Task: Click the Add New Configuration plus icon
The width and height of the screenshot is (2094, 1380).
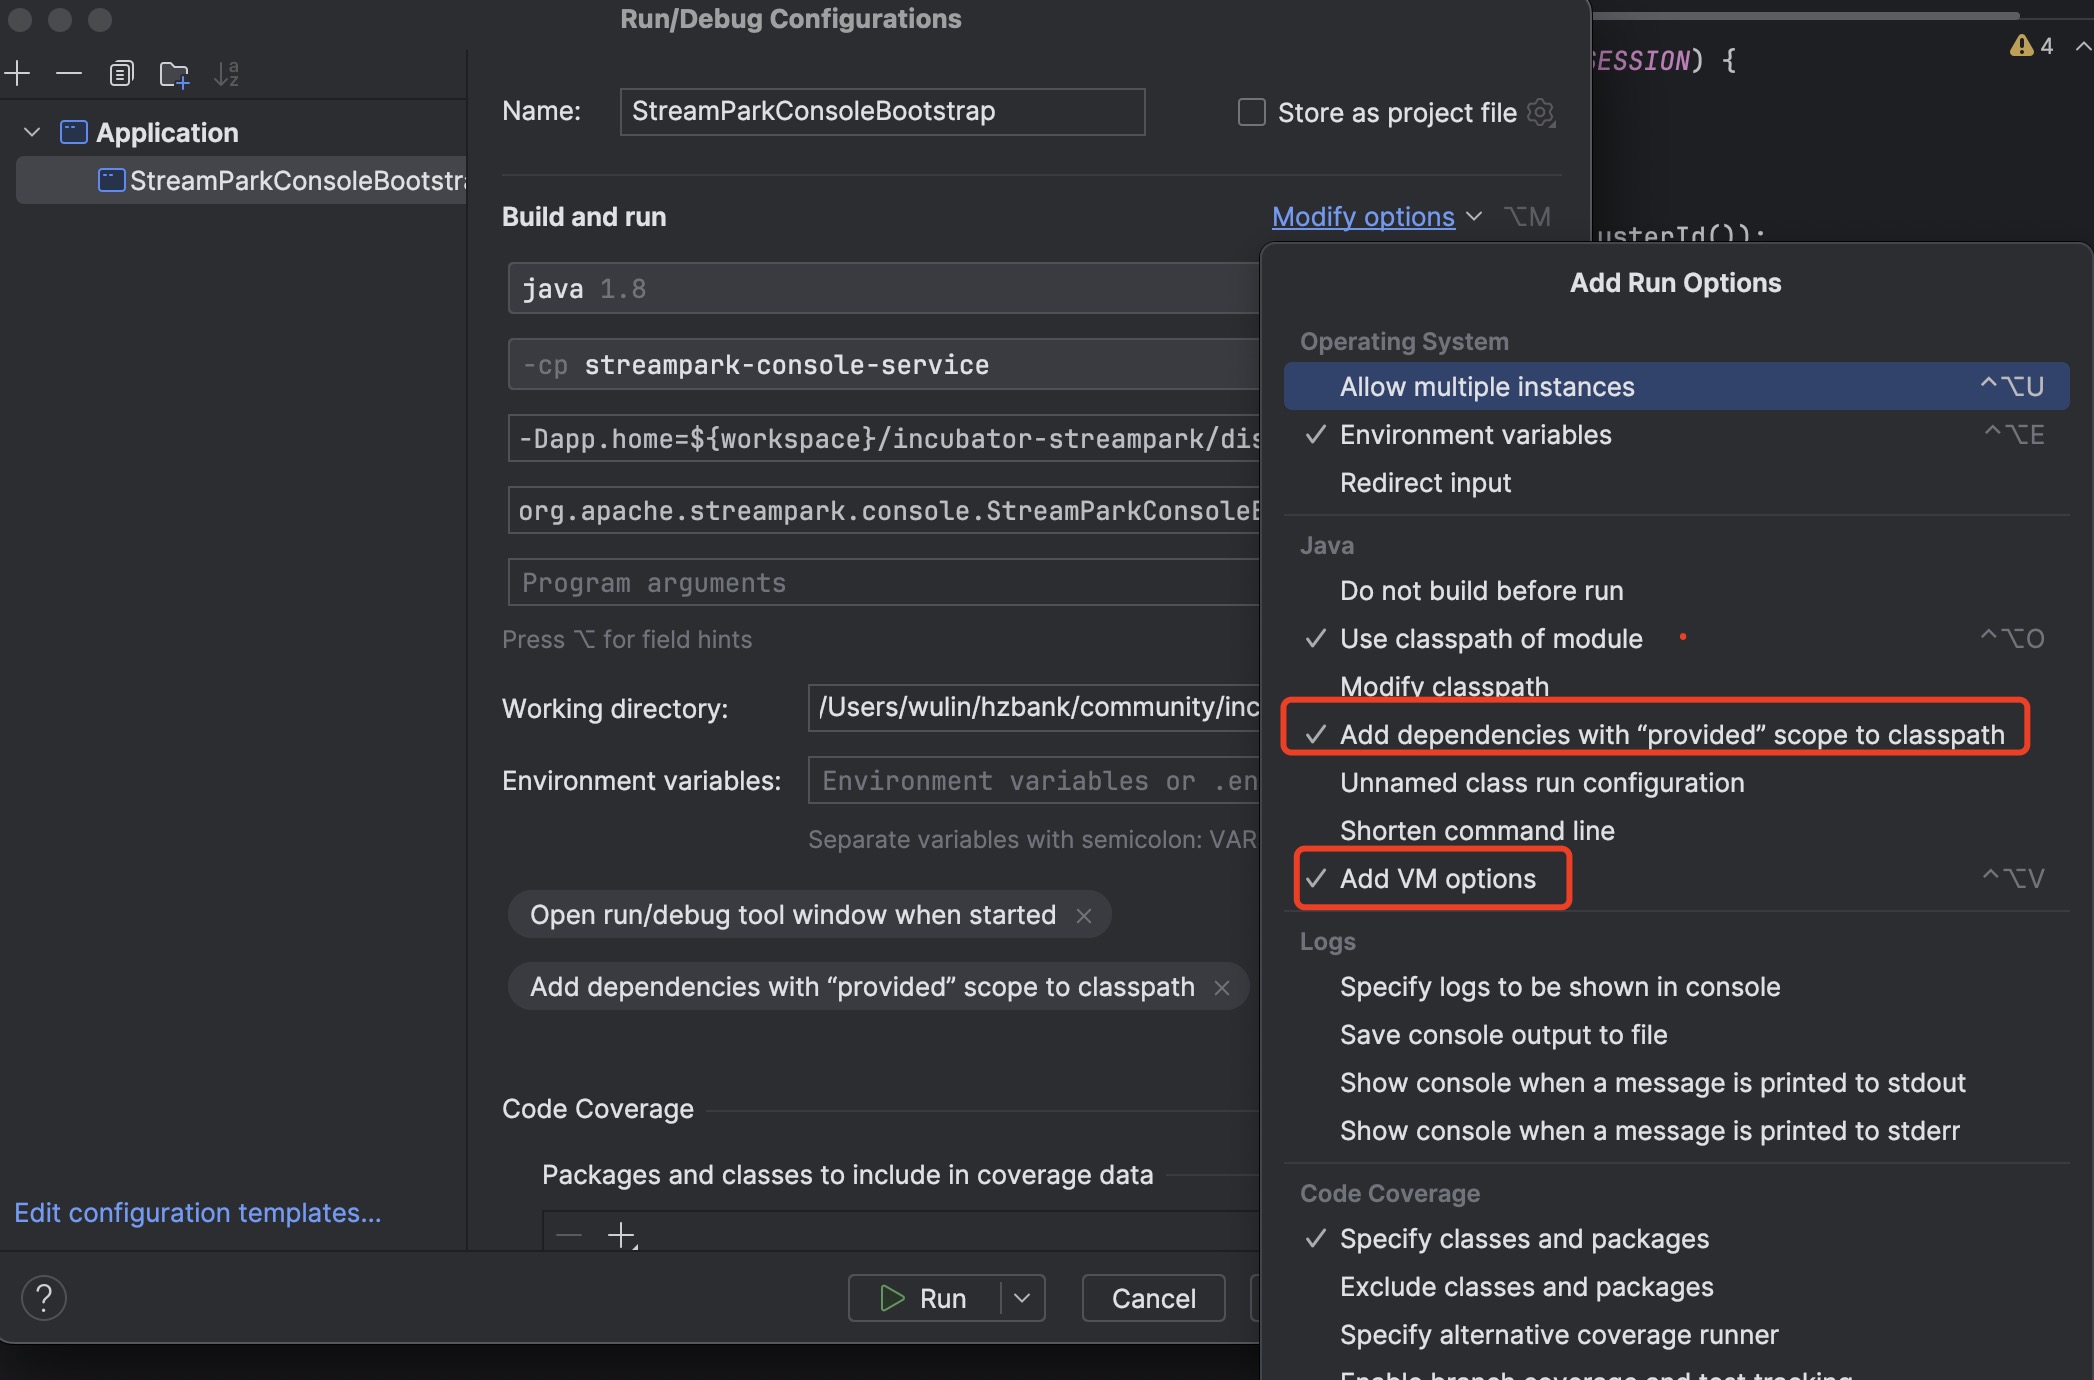Action: pos(18,74)
